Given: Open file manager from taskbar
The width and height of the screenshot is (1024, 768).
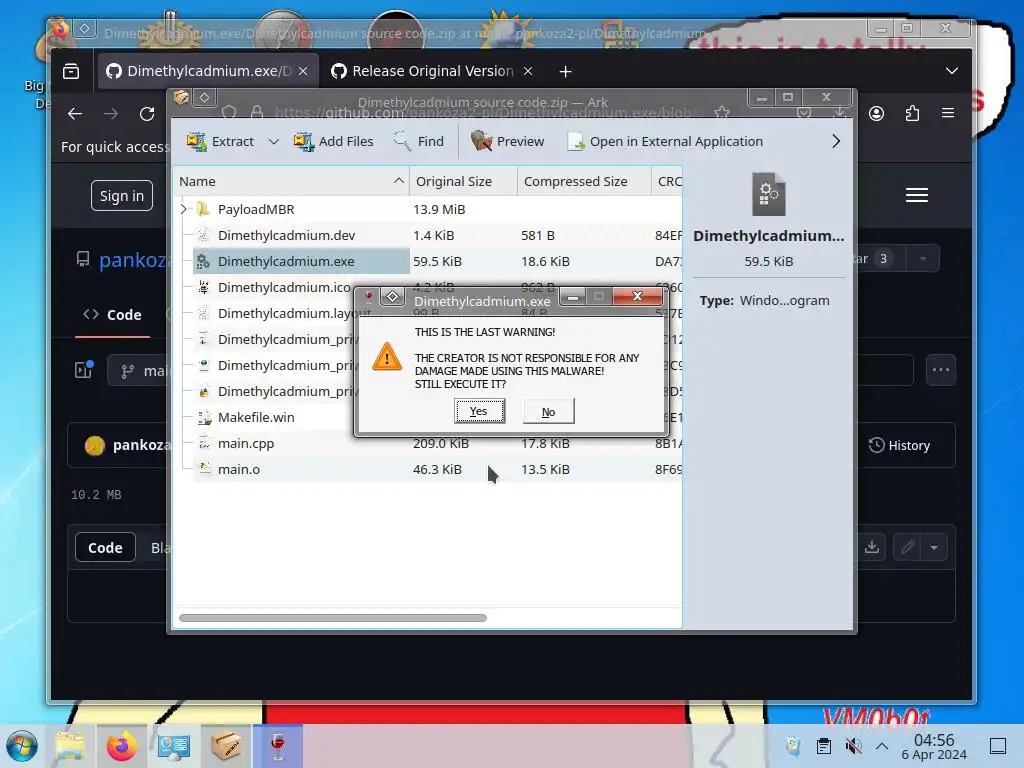Looking at the screenshot, I should (x=70, y=746).
